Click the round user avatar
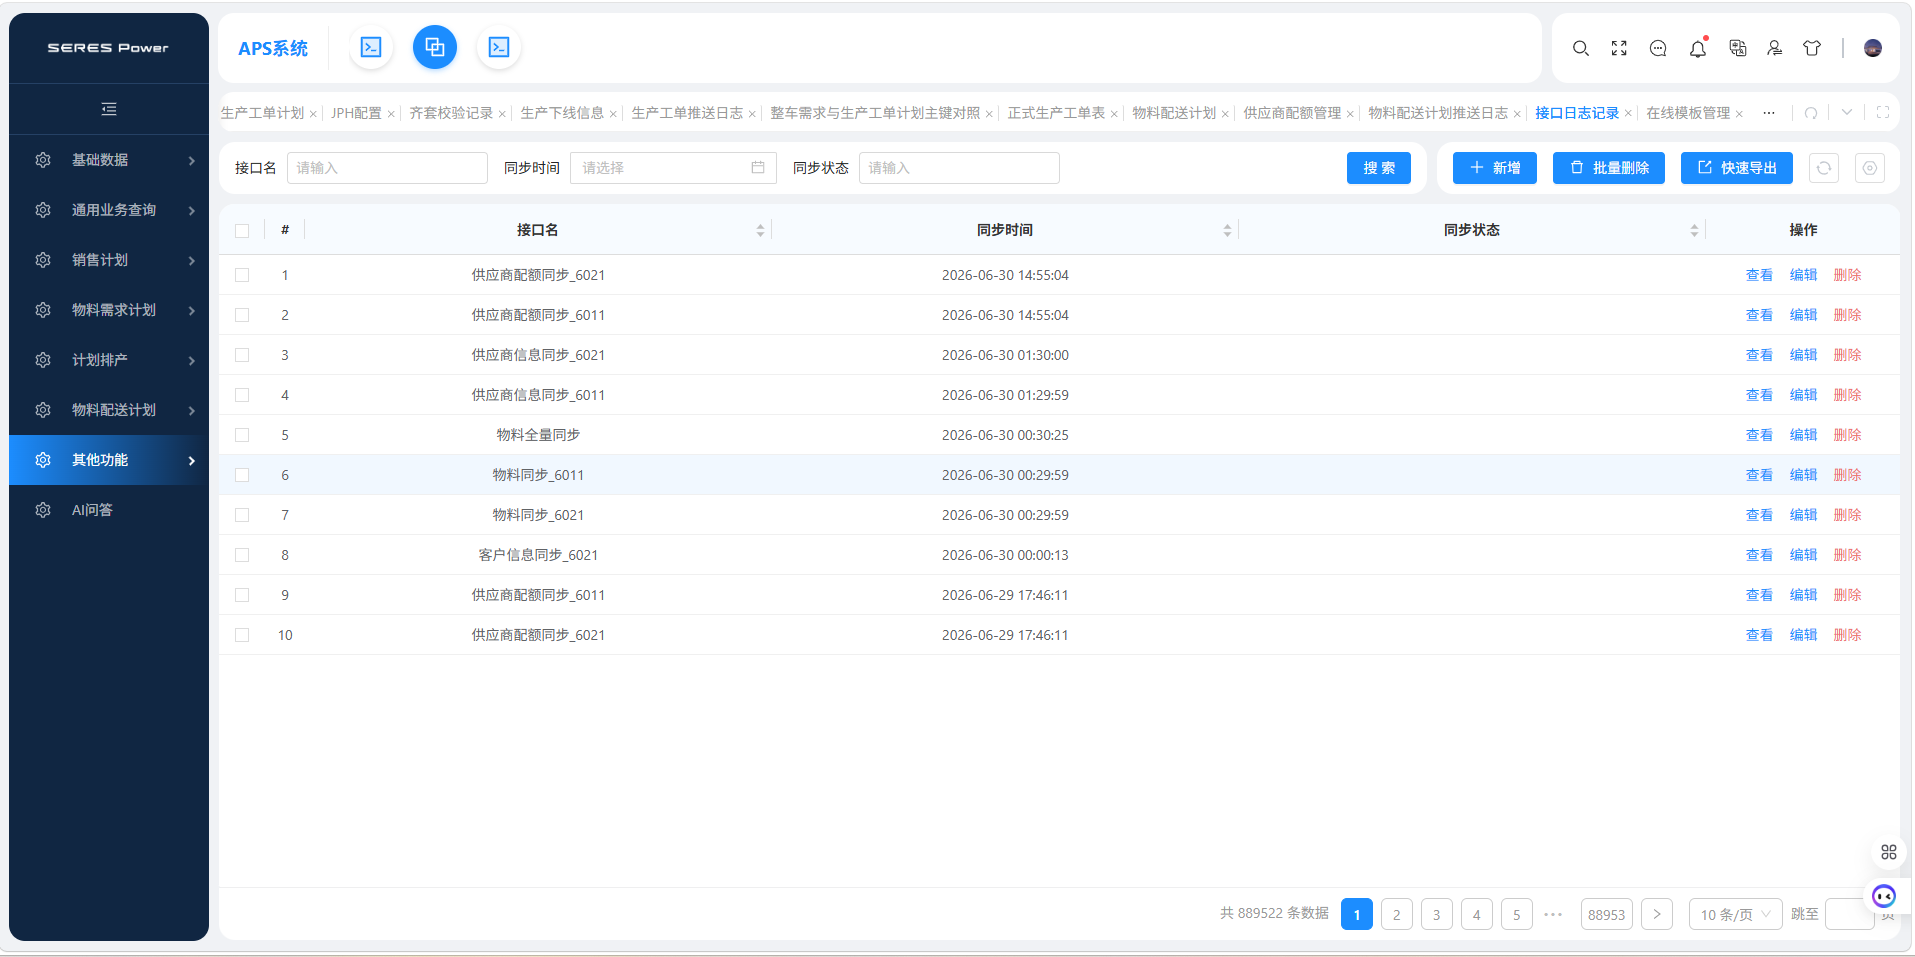 point(1873,48)
